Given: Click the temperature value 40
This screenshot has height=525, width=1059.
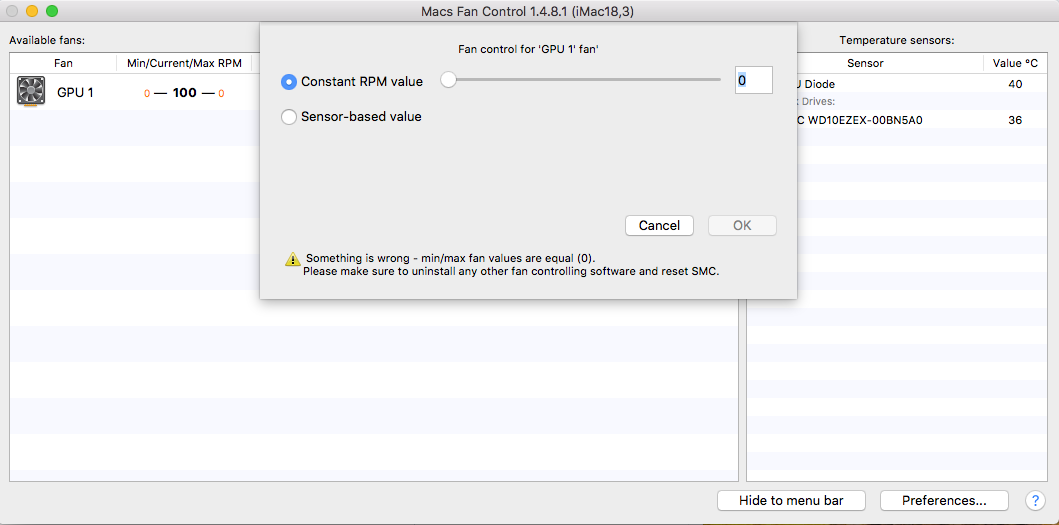Looking at the screenshot, I should (x=1014, y=84).
